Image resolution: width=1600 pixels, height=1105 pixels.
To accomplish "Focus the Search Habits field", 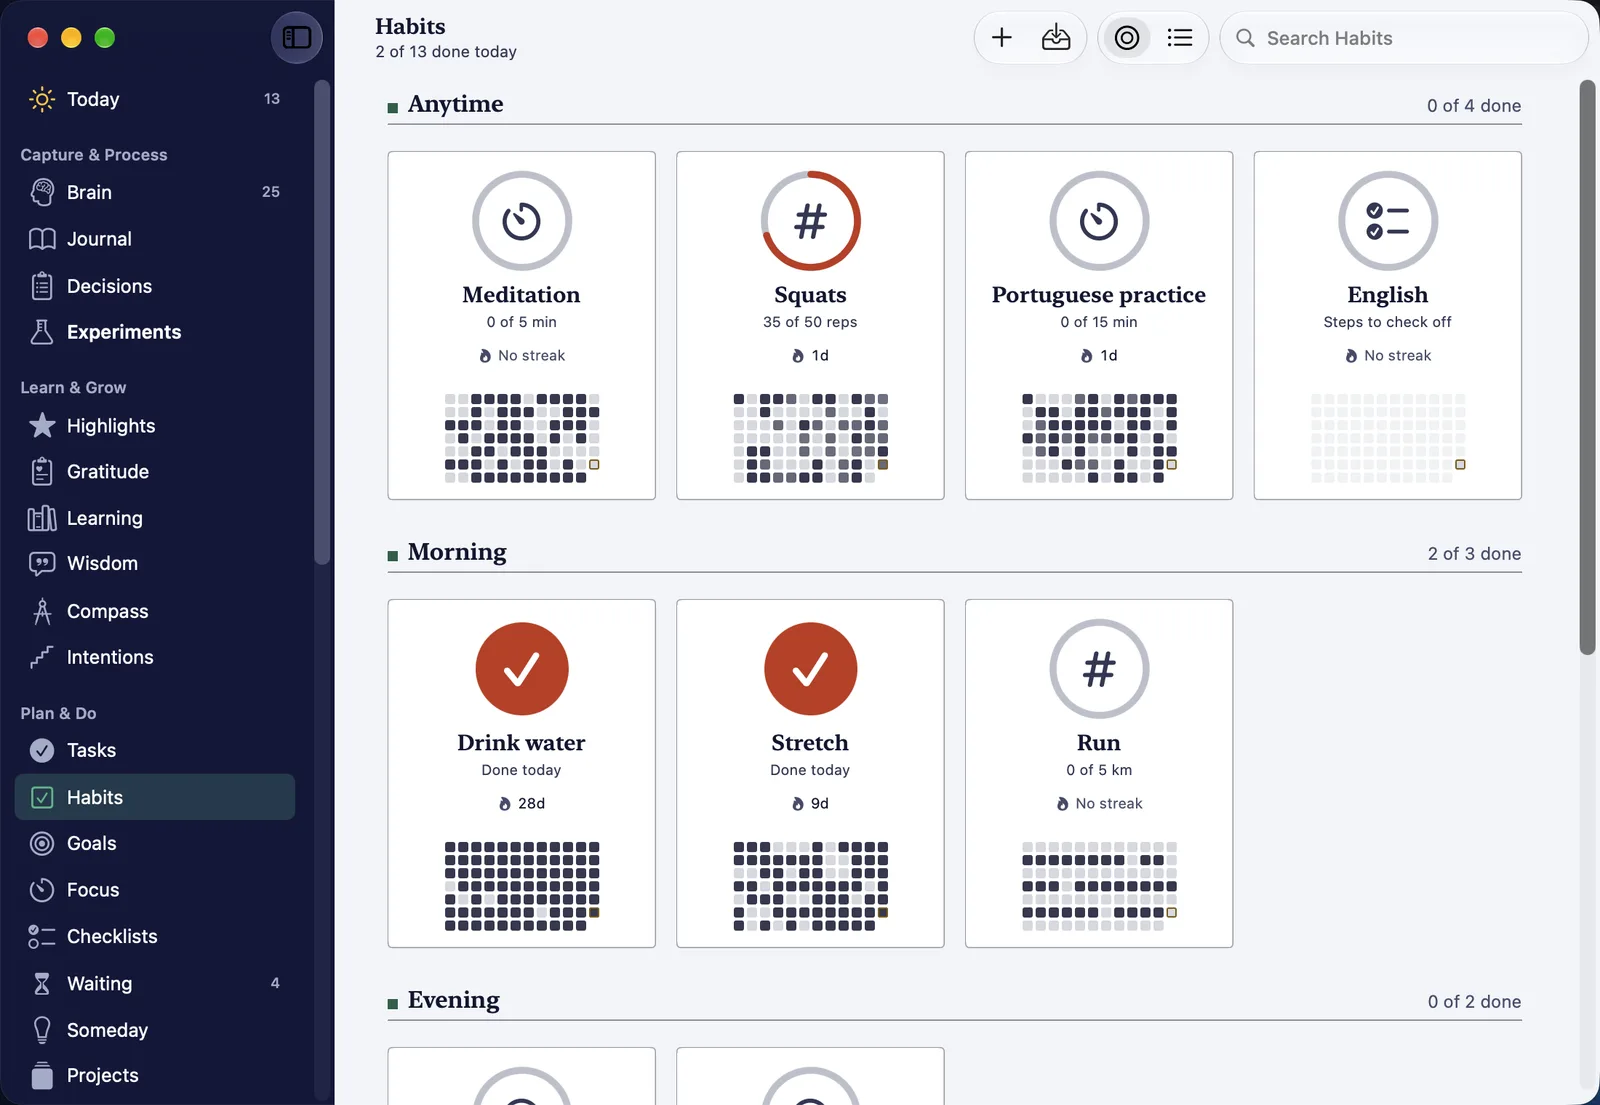I will point(1404,38).
